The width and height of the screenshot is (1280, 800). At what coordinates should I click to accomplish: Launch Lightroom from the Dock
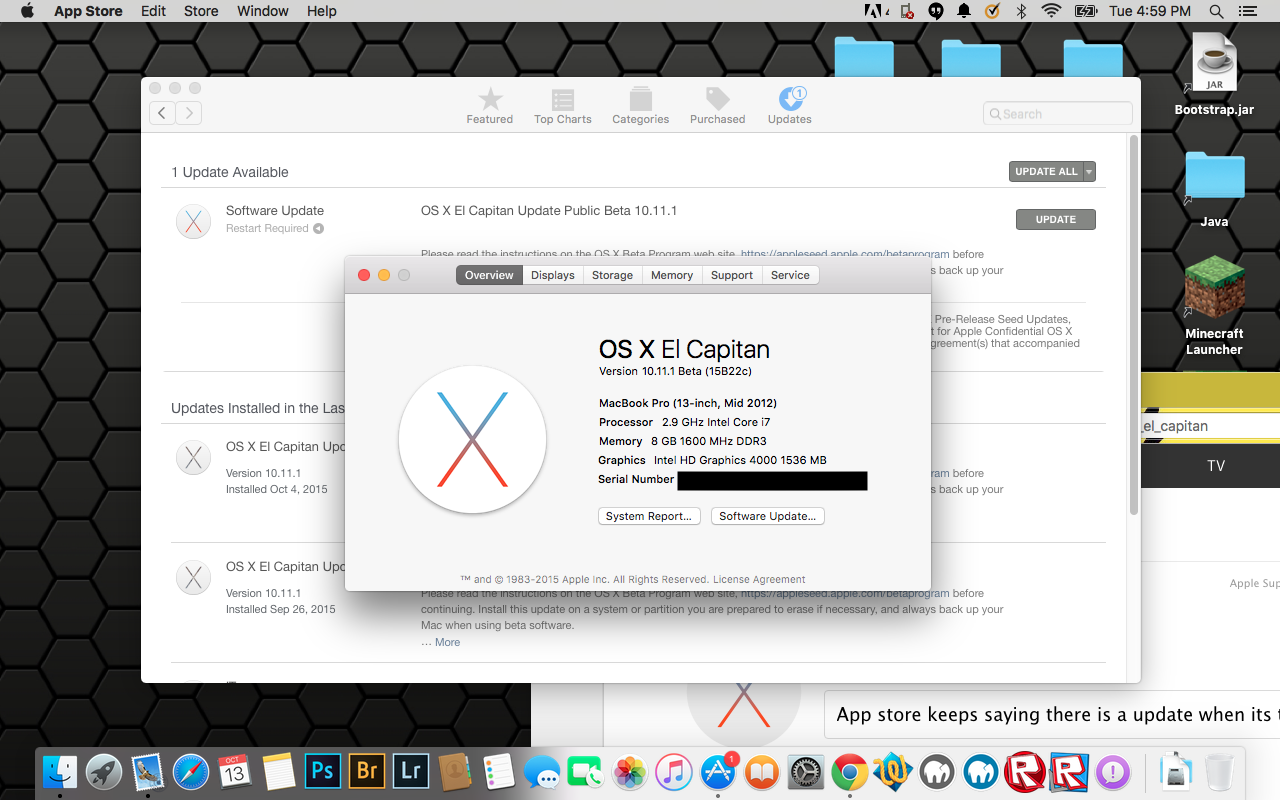coord(411,771)
